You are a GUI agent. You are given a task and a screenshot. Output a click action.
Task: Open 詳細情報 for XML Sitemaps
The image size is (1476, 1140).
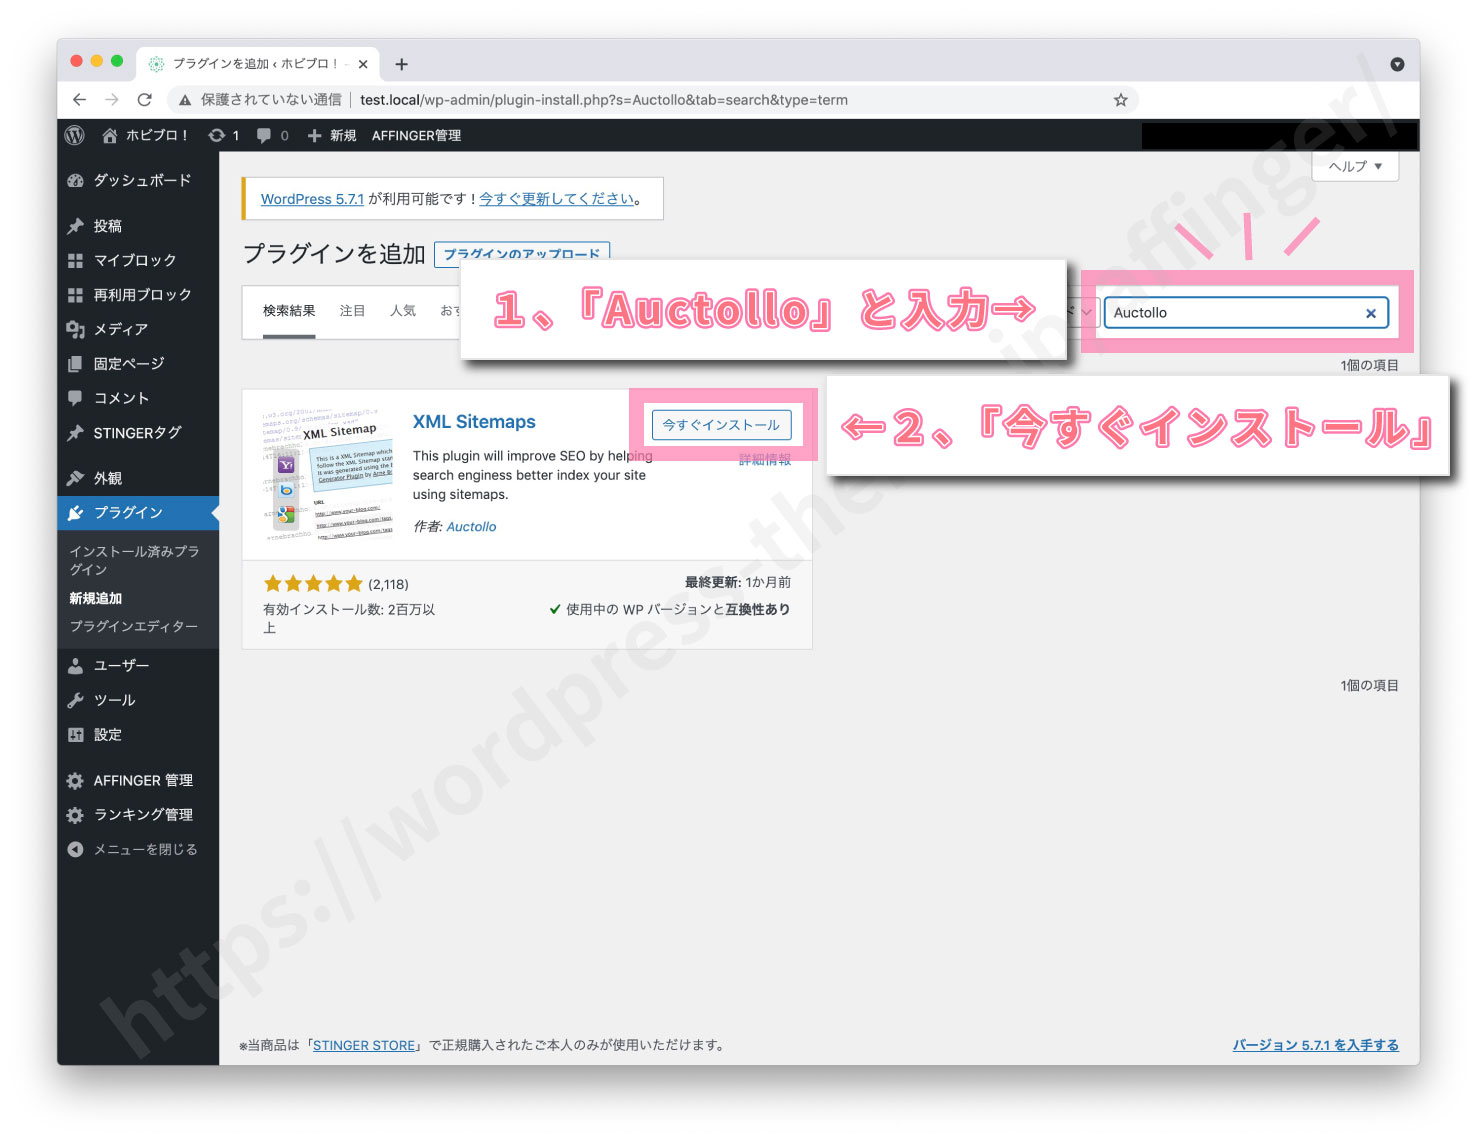(765, 460)
